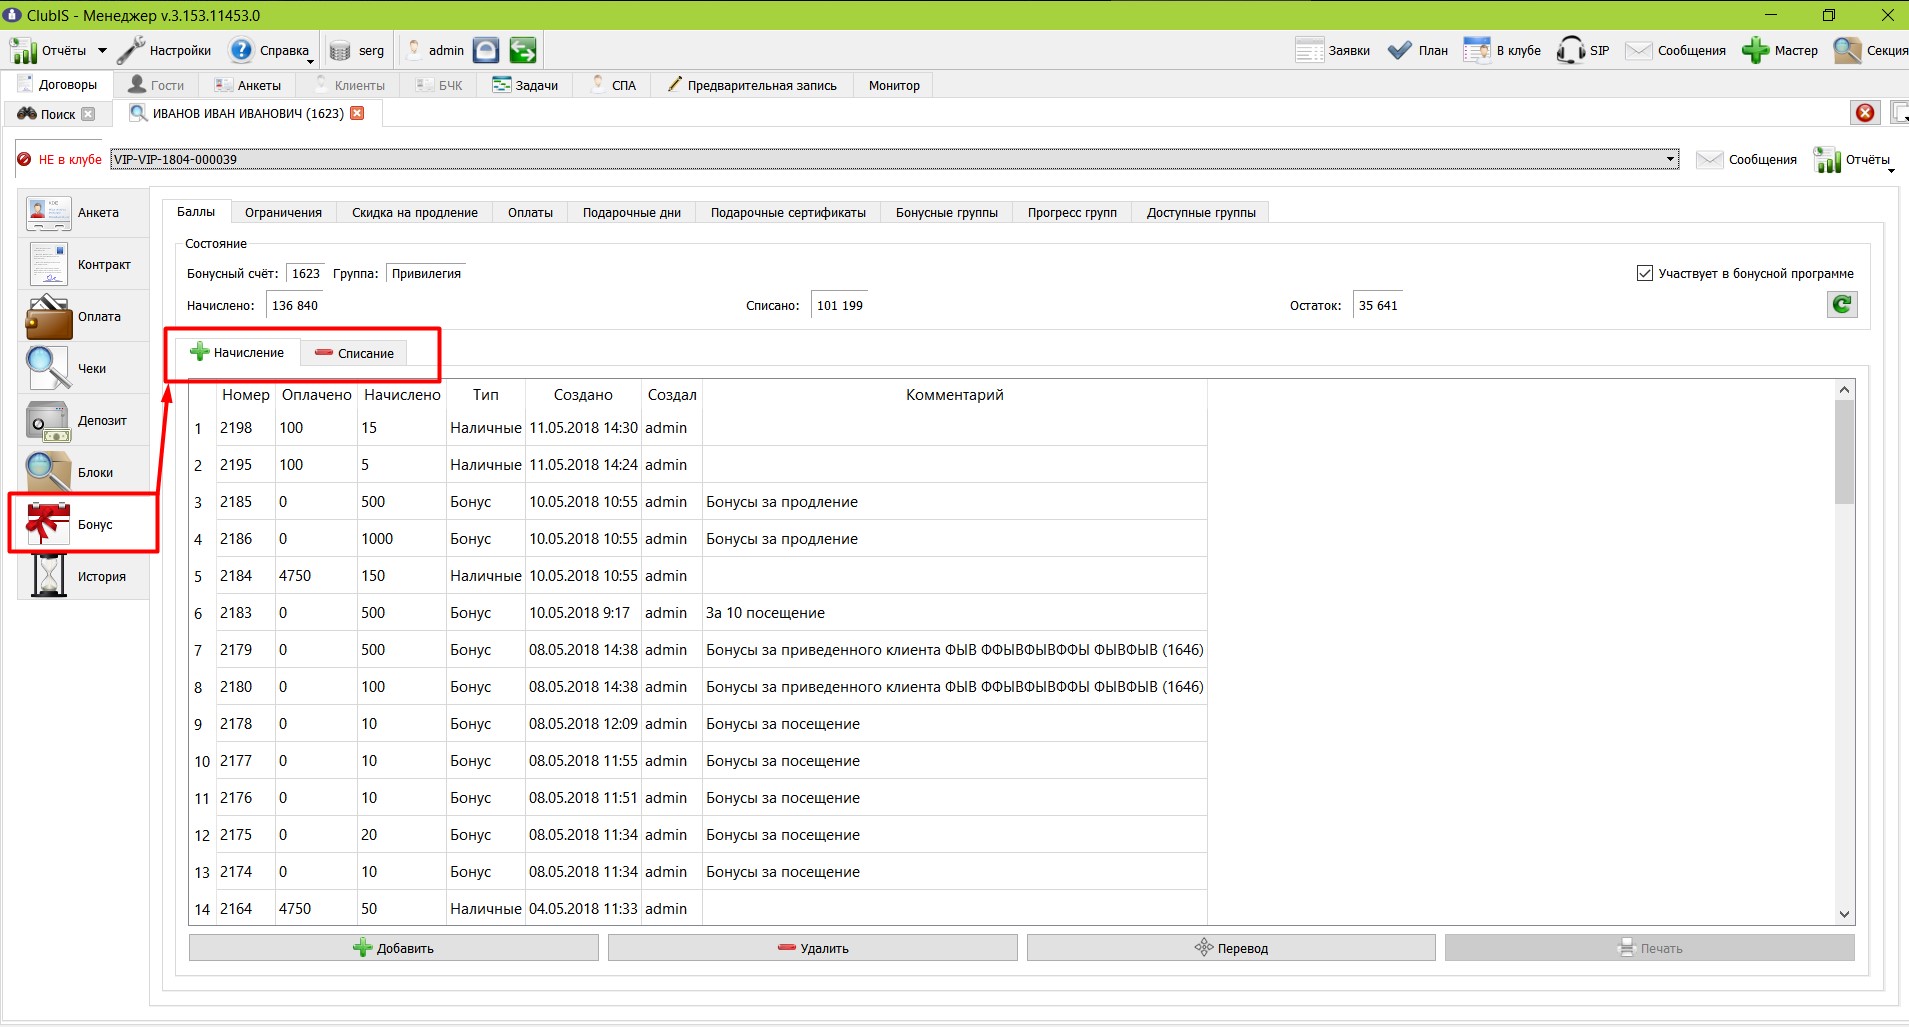Open Настройки tools icon
This screenshot has height=1027, width=1909.
click(x=131, y=50)
